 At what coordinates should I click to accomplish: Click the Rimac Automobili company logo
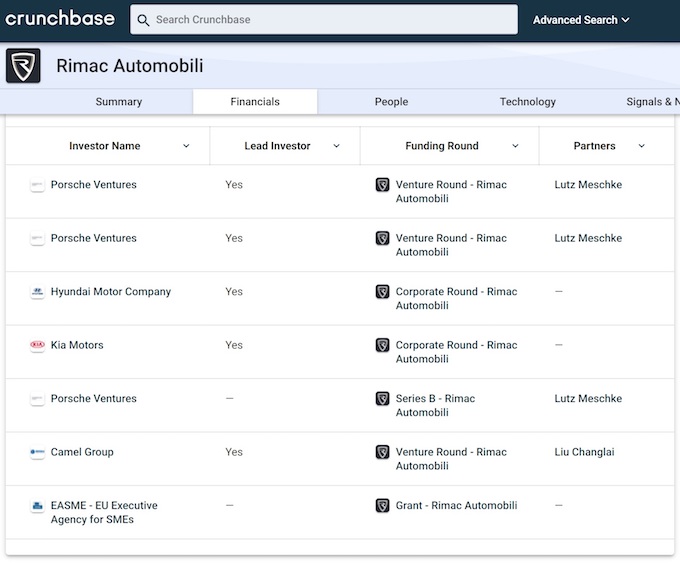pyautogui.click(x=23, y=66)
